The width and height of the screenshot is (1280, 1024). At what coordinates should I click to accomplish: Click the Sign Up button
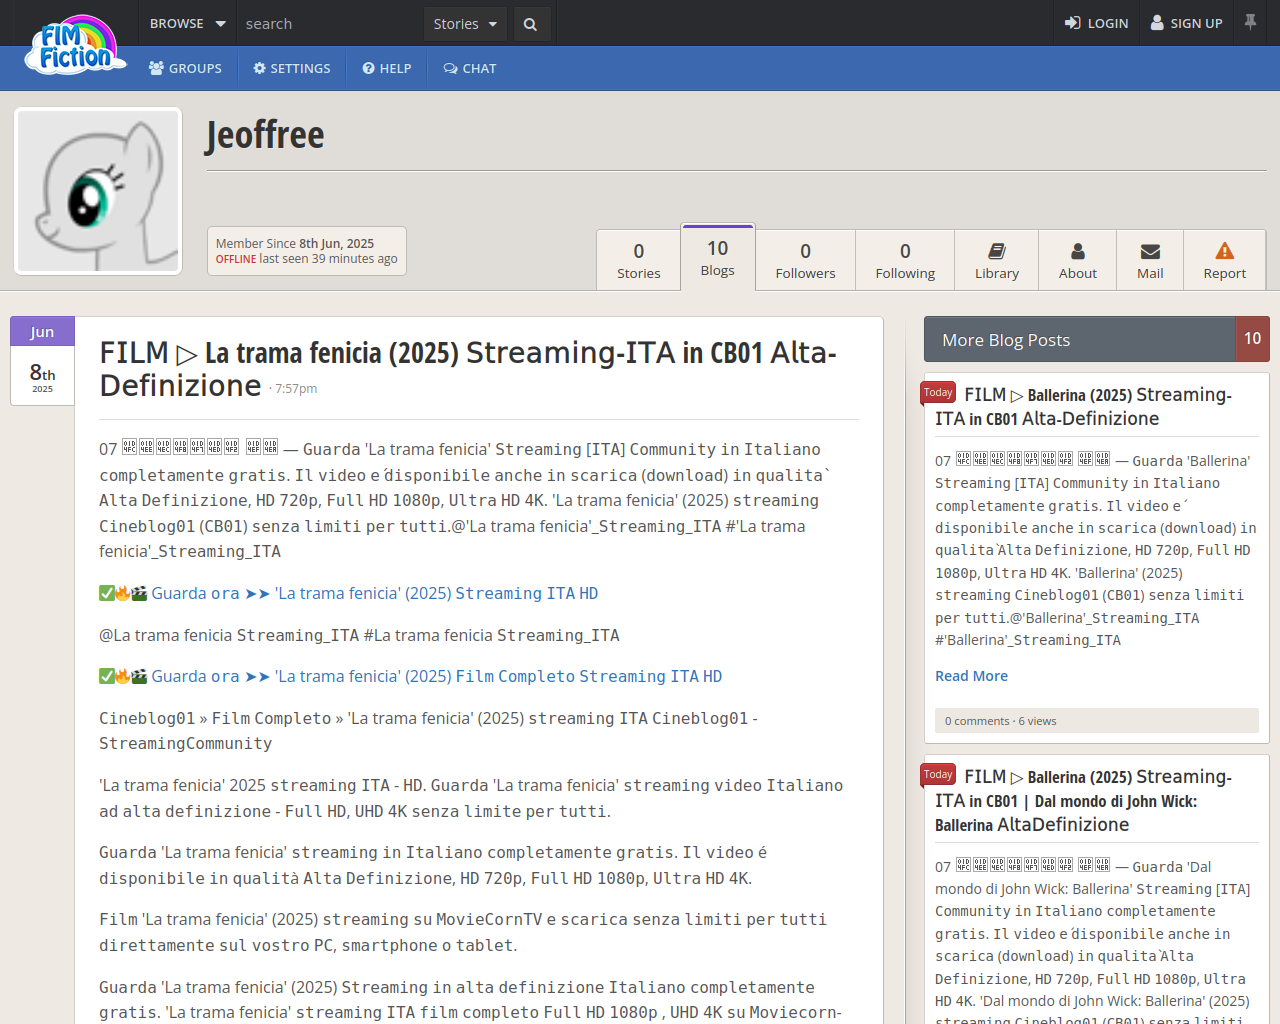click(x=1187, y=23)
